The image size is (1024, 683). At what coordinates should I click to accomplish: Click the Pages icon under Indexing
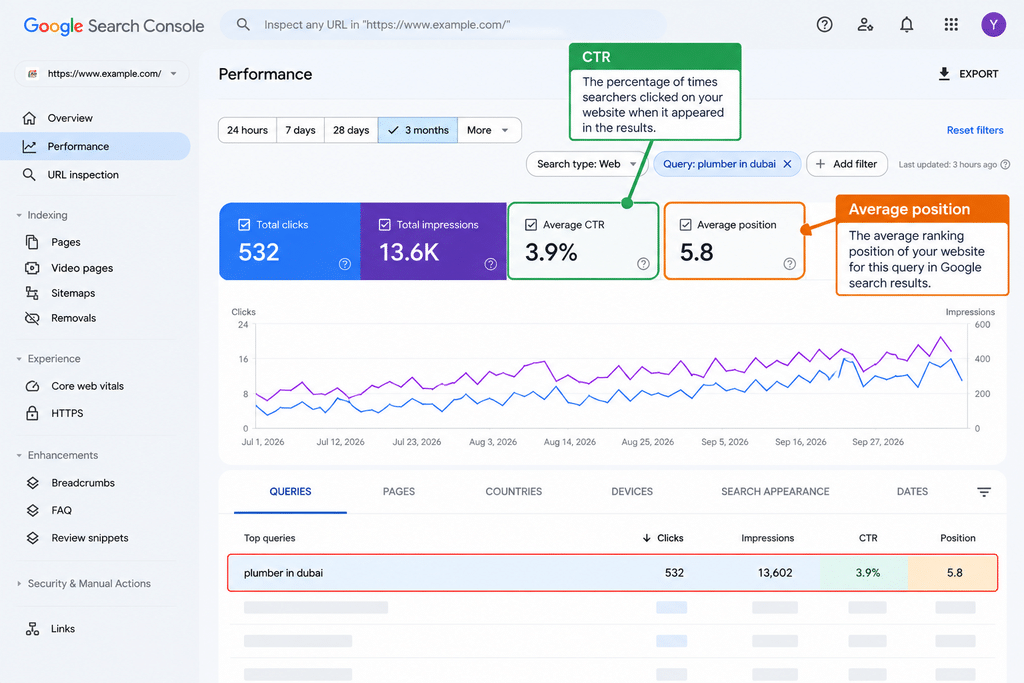[32, 242]
